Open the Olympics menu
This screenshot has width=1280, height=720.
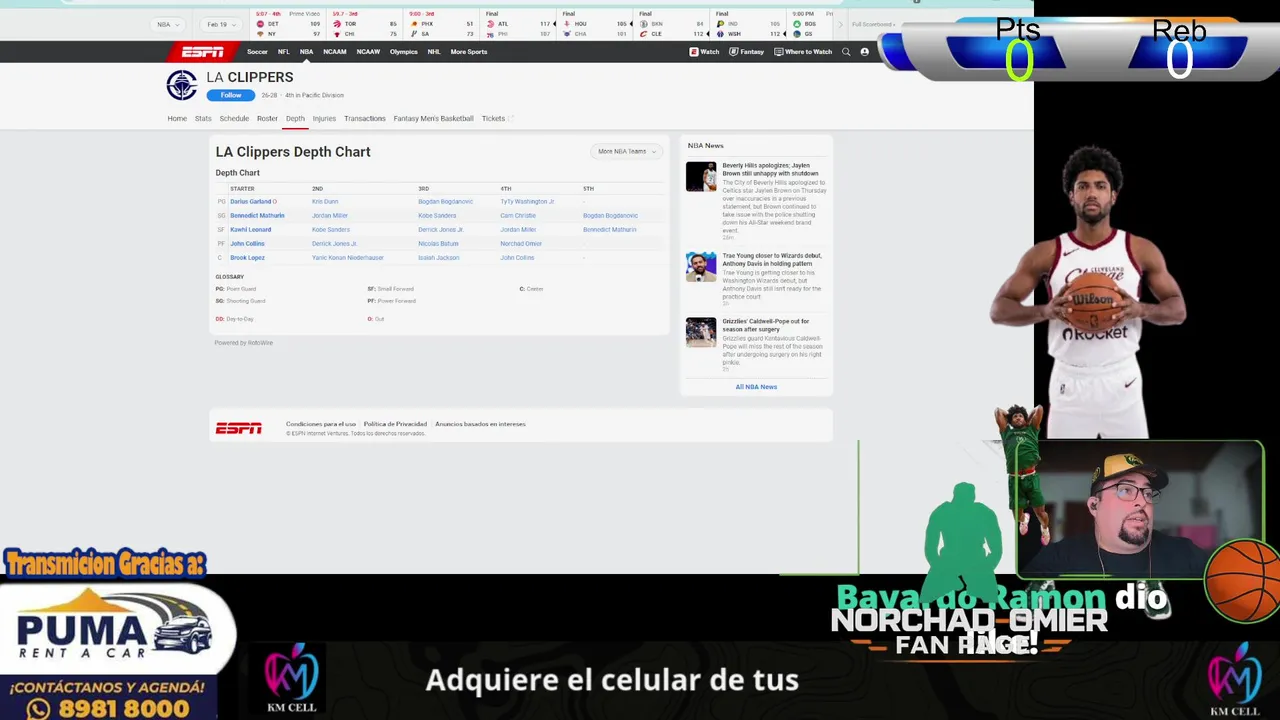tap(404, 52)
